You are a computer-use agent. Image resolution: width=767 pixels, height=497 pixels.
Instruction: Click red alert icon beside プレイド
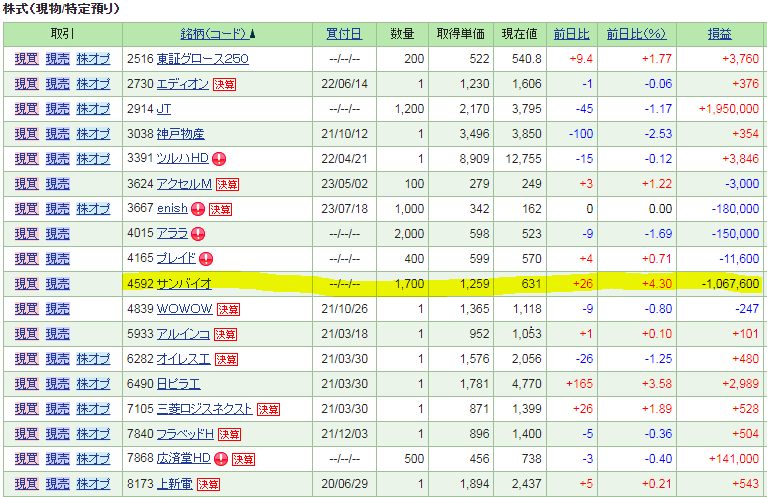click(206, 259)
